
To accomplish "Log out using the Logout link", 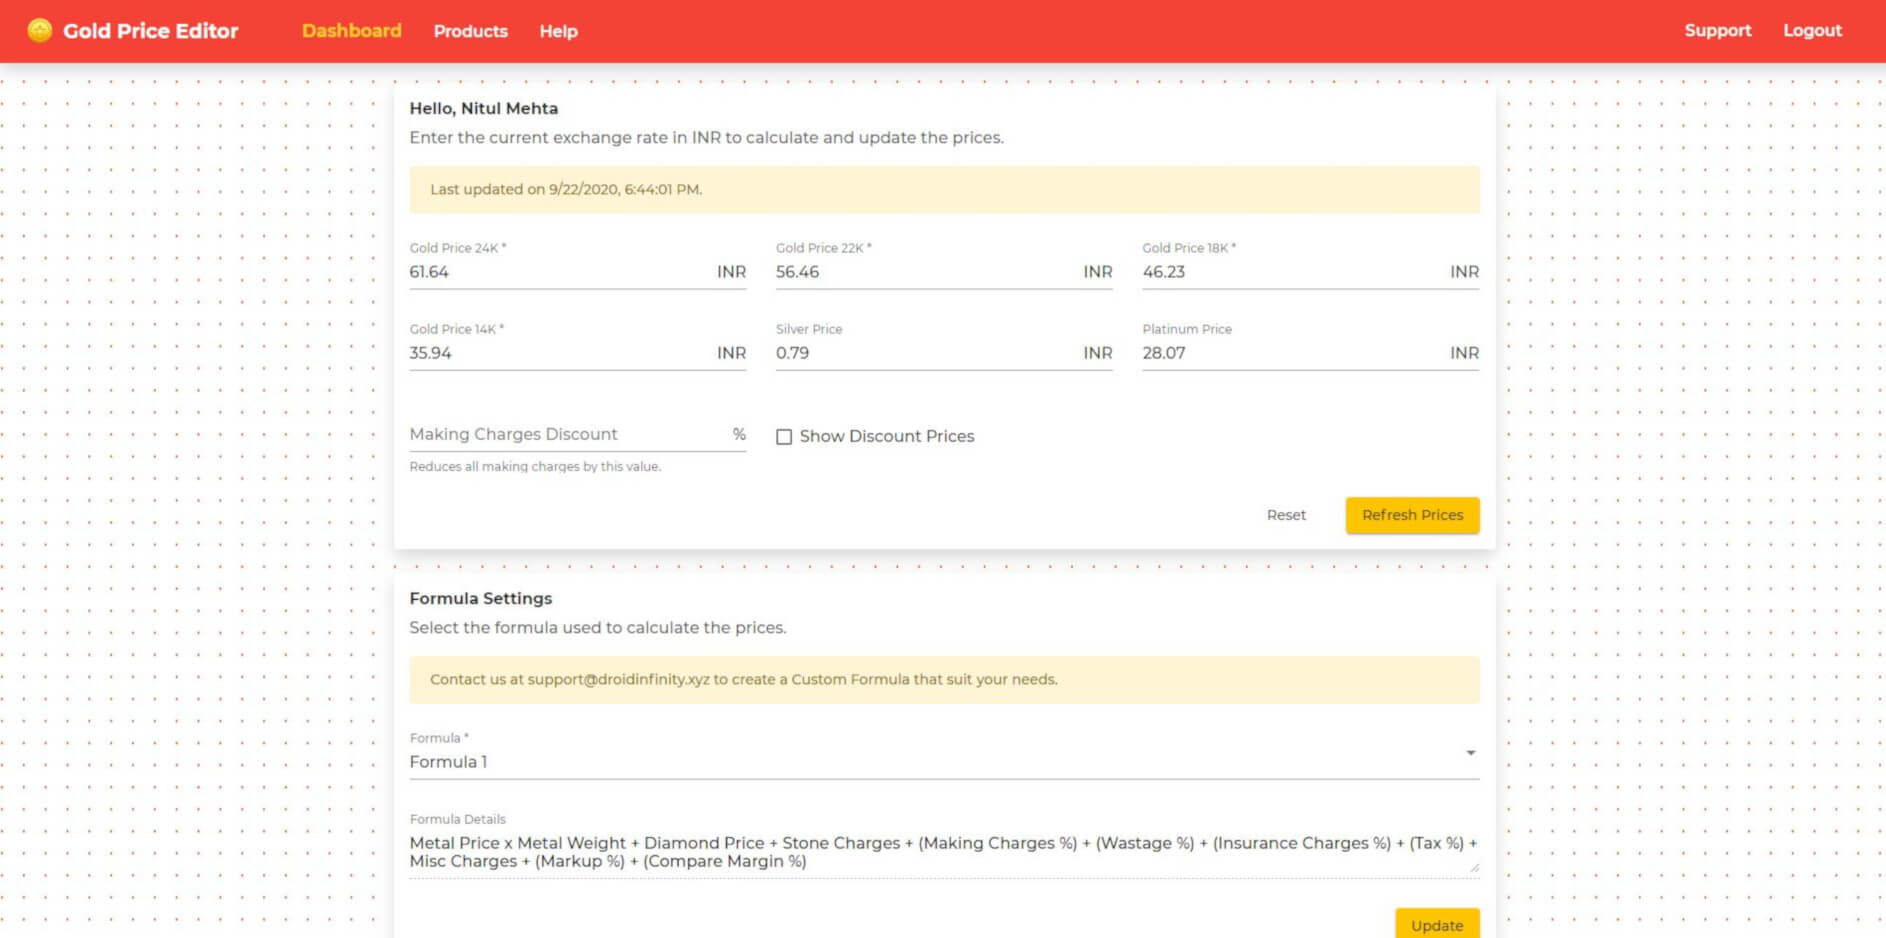I will point(1812,31).
